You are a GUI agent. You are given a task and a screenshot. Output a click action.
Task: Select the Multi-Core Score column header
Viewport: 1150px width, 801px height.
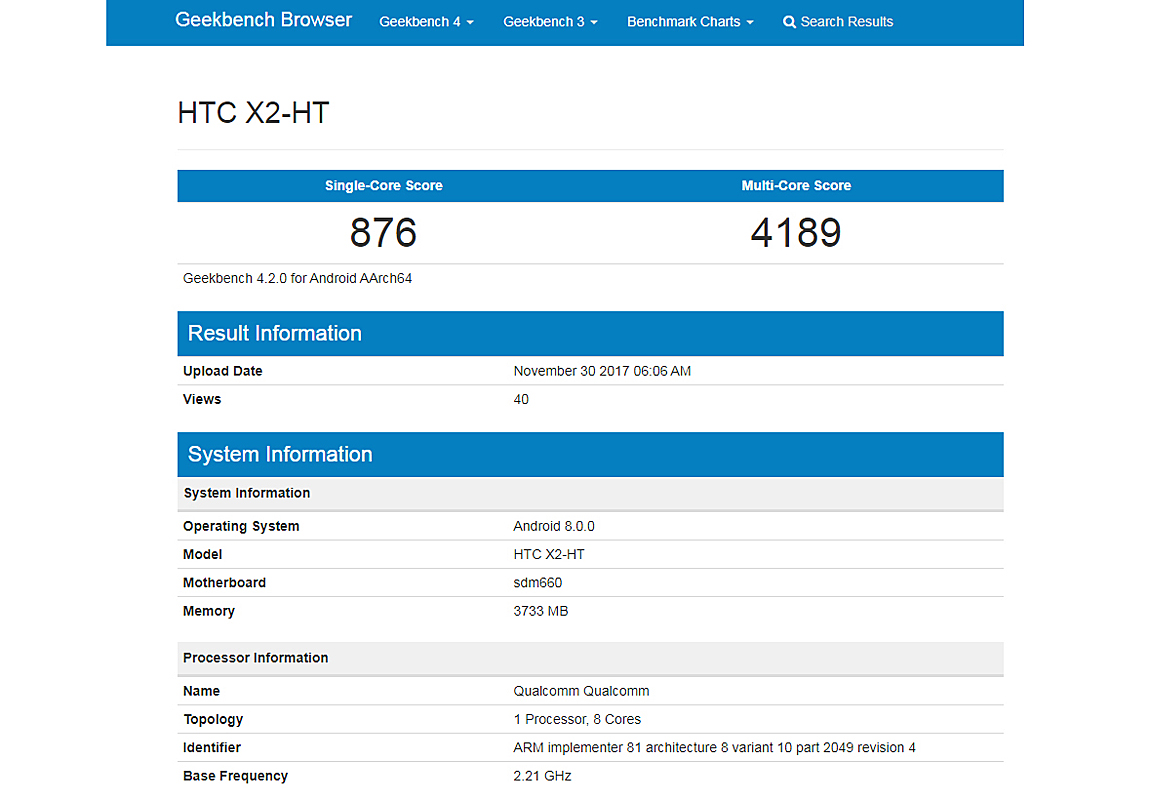click(796, 186)
